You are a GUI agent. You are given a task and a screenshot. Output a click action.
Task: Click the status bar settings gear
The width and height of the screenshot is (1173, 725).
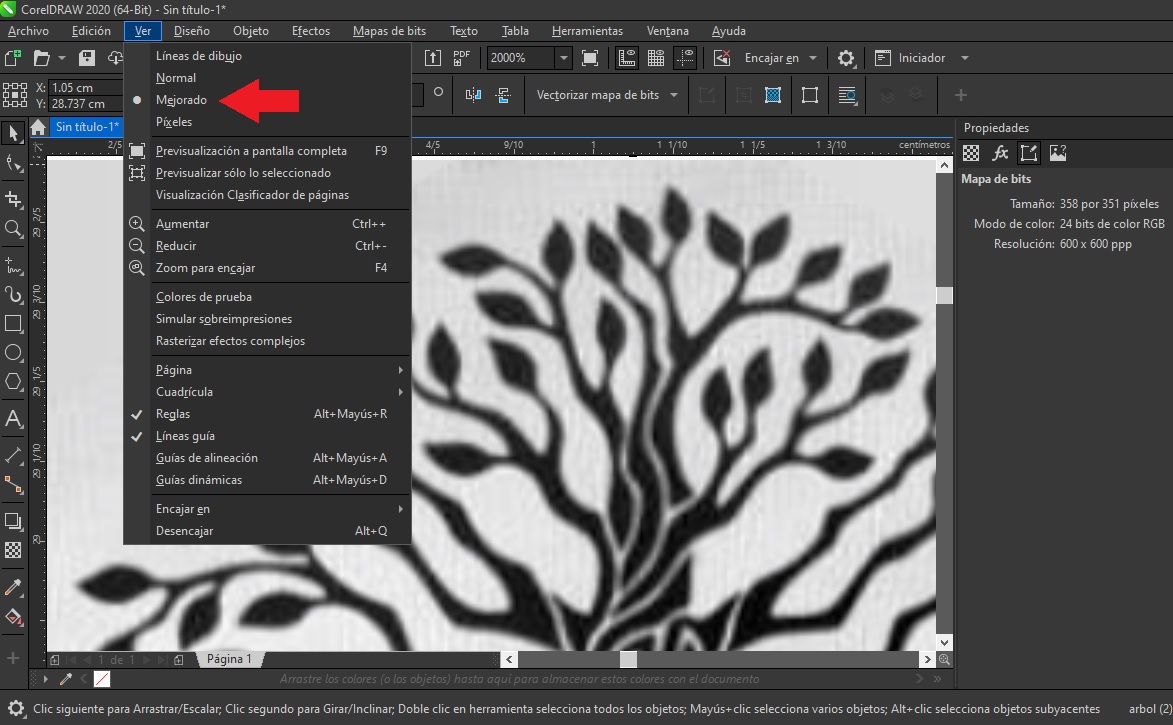pos(15,709)
